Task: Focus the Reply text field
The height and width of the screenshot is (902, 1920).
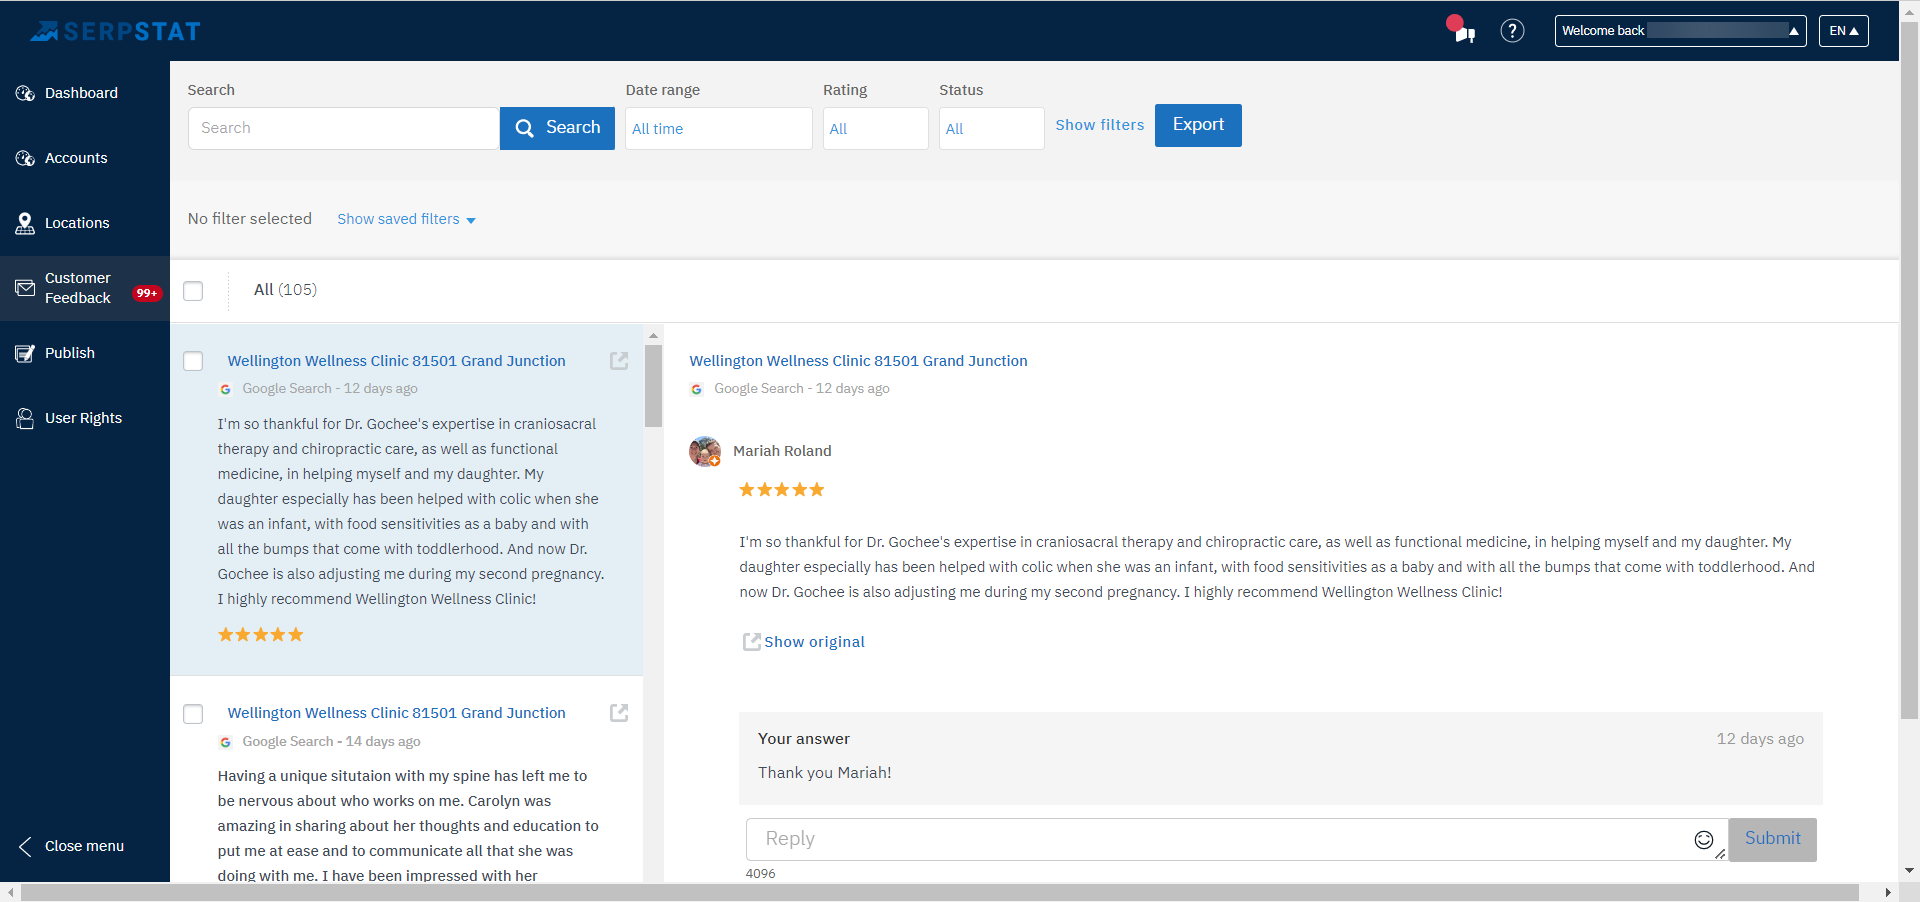Action: pos(1235,839)
